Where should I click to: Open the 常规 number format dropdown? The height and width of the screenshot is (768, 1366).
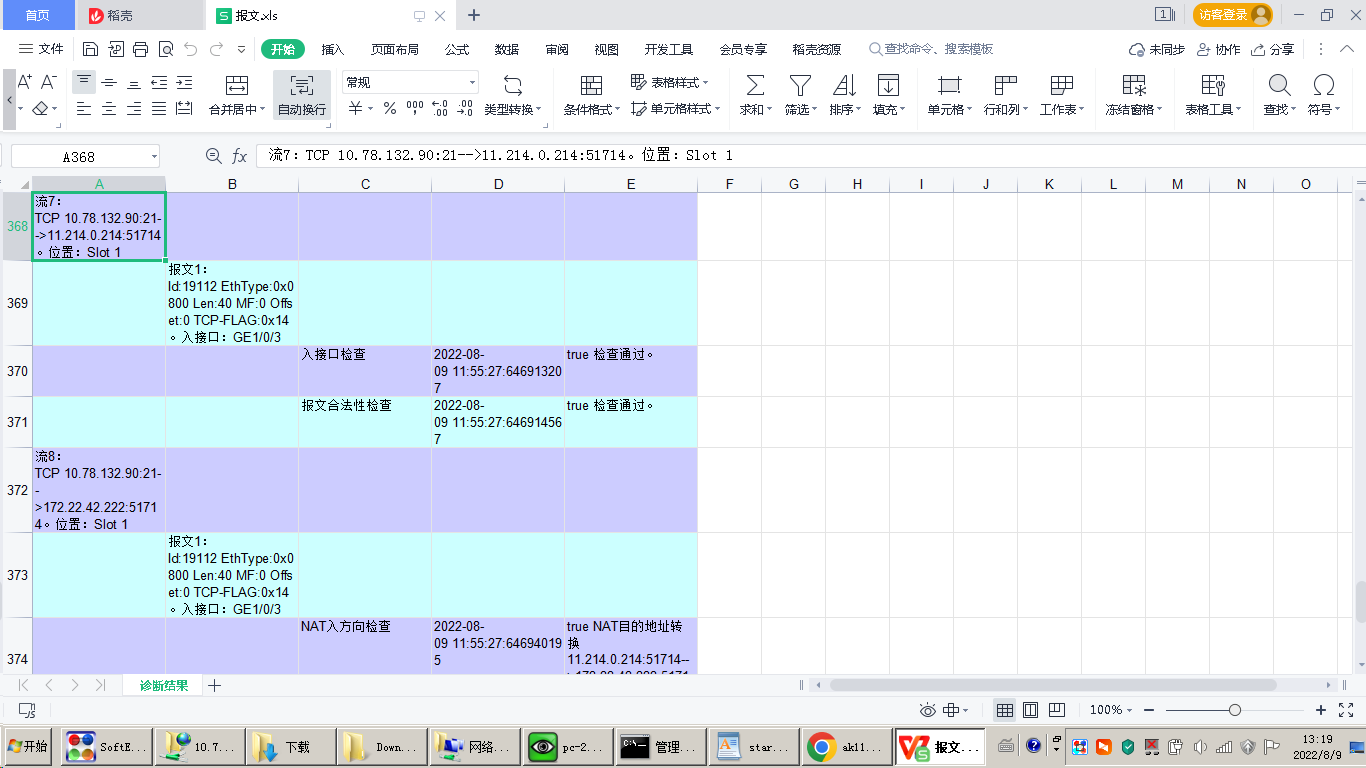click(472, 82)
